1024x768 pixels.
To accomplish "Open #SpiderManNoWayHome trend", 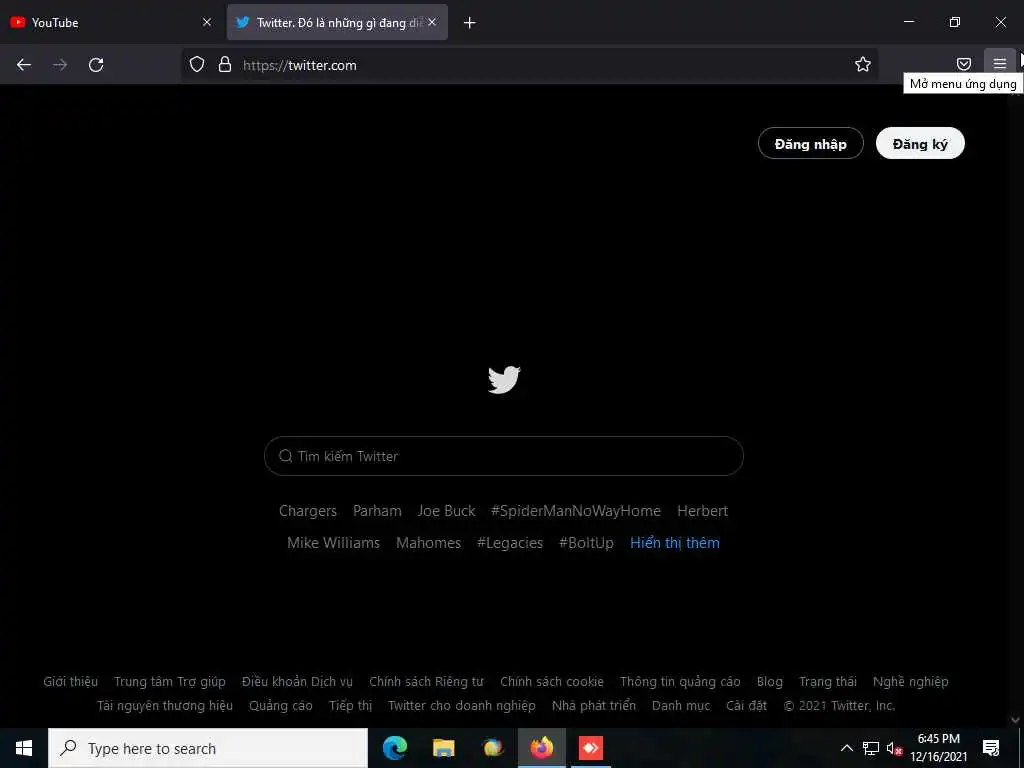I will click(x=575, y=511).
